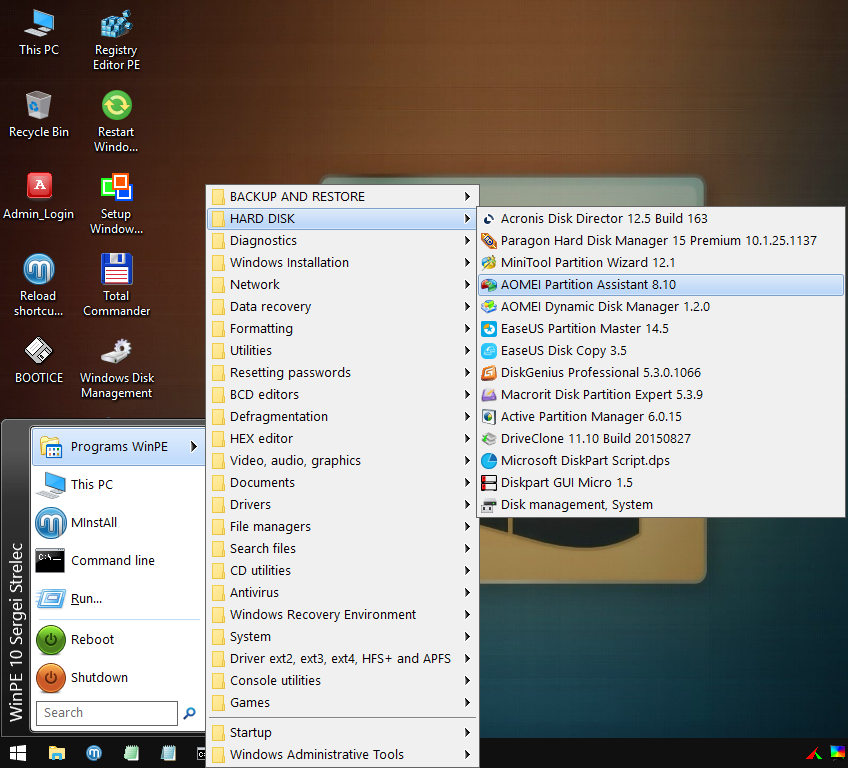Expand Windows Installation submenu
The width and height of the screenshot is (848, 768).
coord(342,262)
